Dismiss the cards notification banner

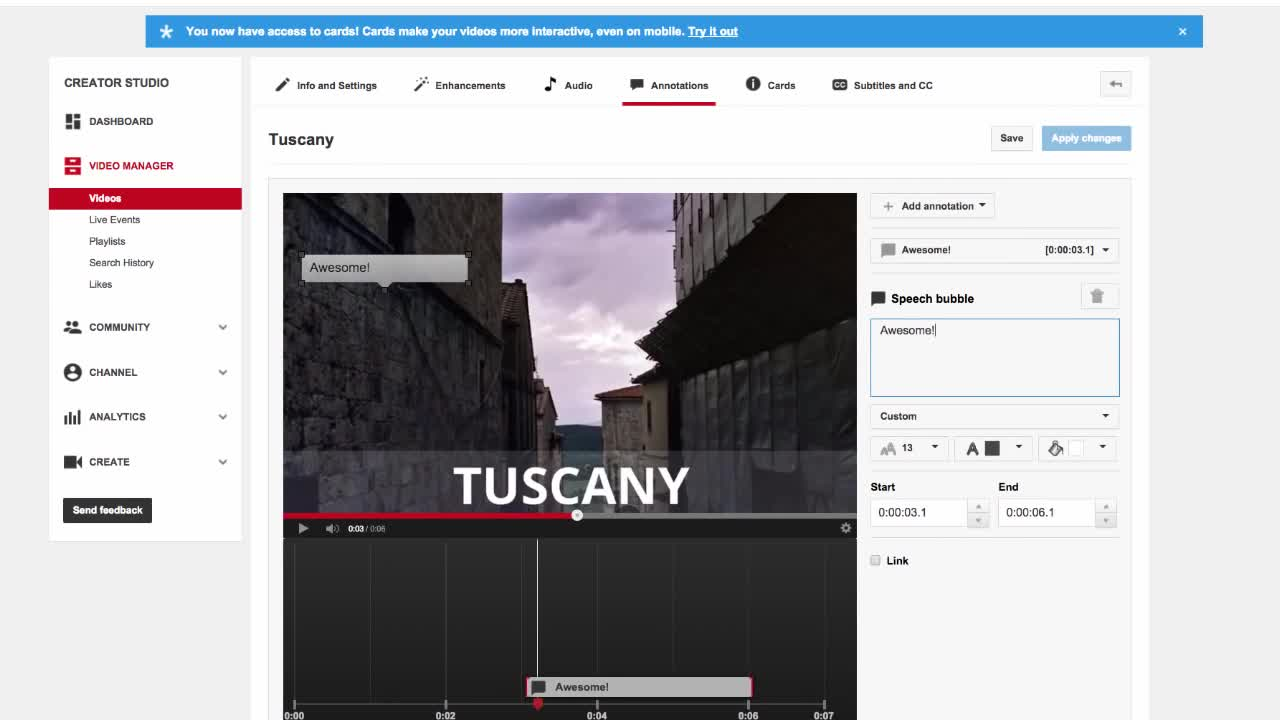pyautogui.click(x=1182, y=31)
